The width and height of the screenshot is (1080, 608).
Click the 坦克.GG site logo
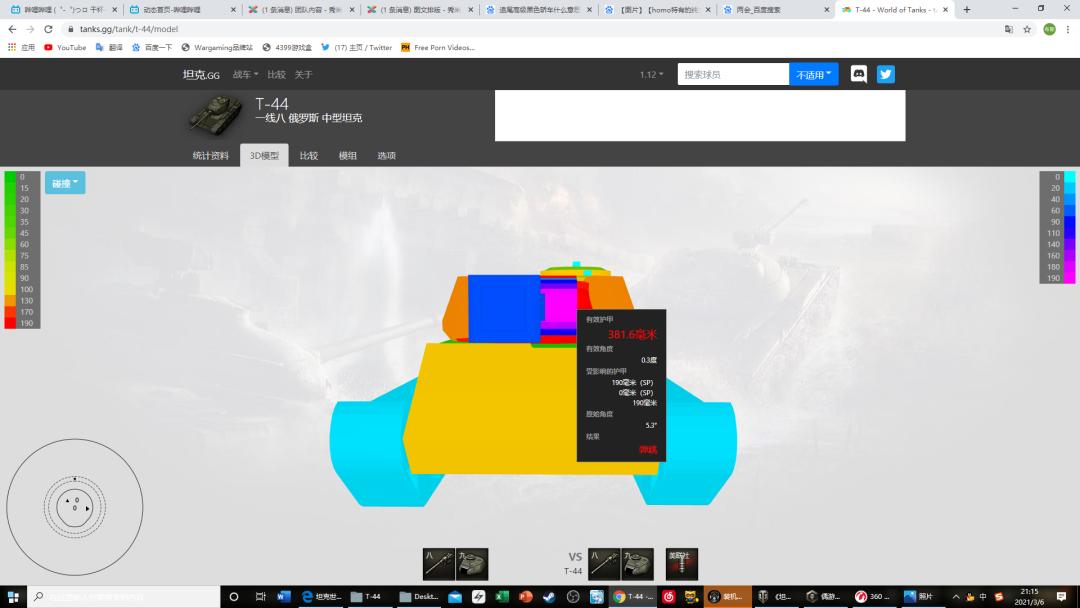click(201, 74)
